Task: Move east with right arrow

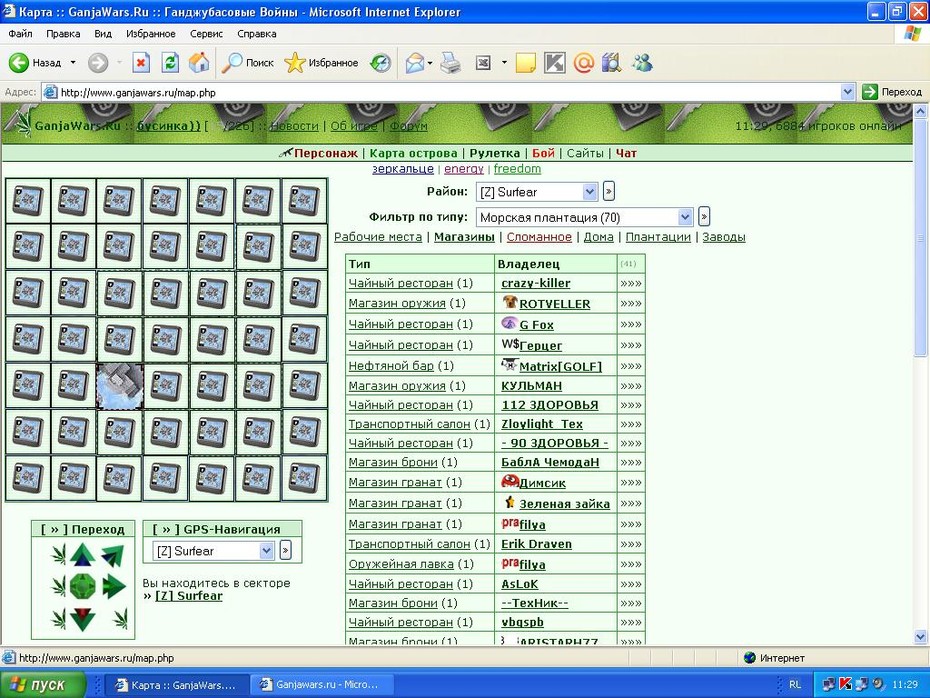Action: pos(114,587)
